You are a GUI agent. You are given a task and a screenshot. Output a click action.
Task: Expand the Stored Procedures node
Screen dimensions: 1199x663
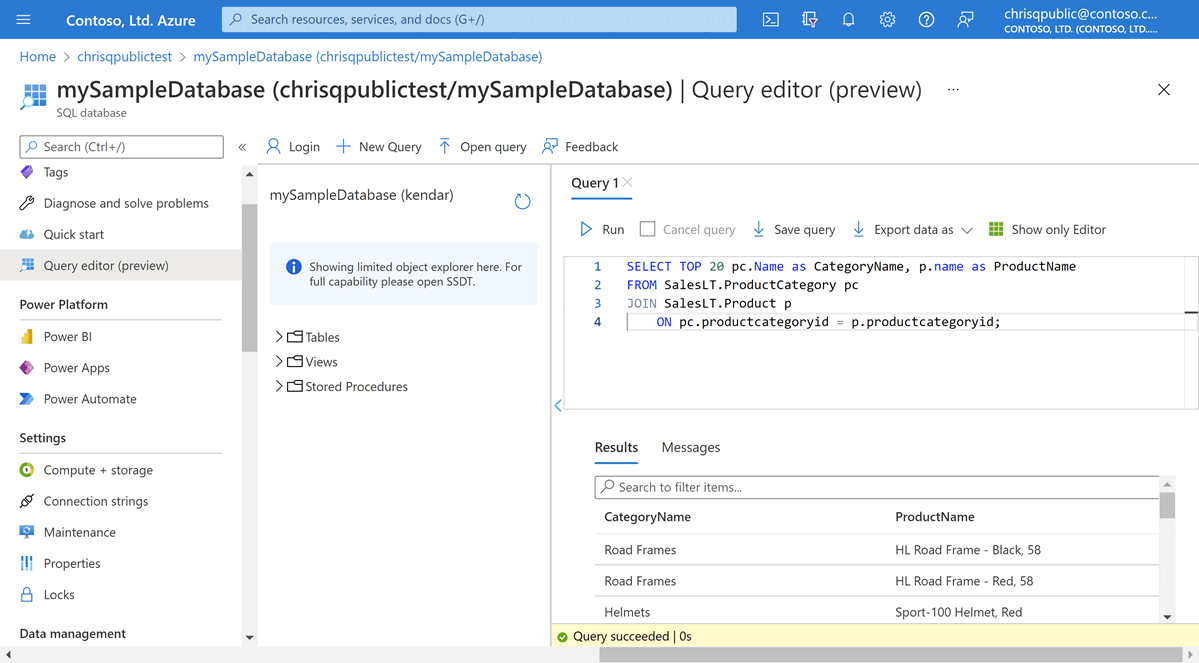pyautogui.click(x=279, y=386)
